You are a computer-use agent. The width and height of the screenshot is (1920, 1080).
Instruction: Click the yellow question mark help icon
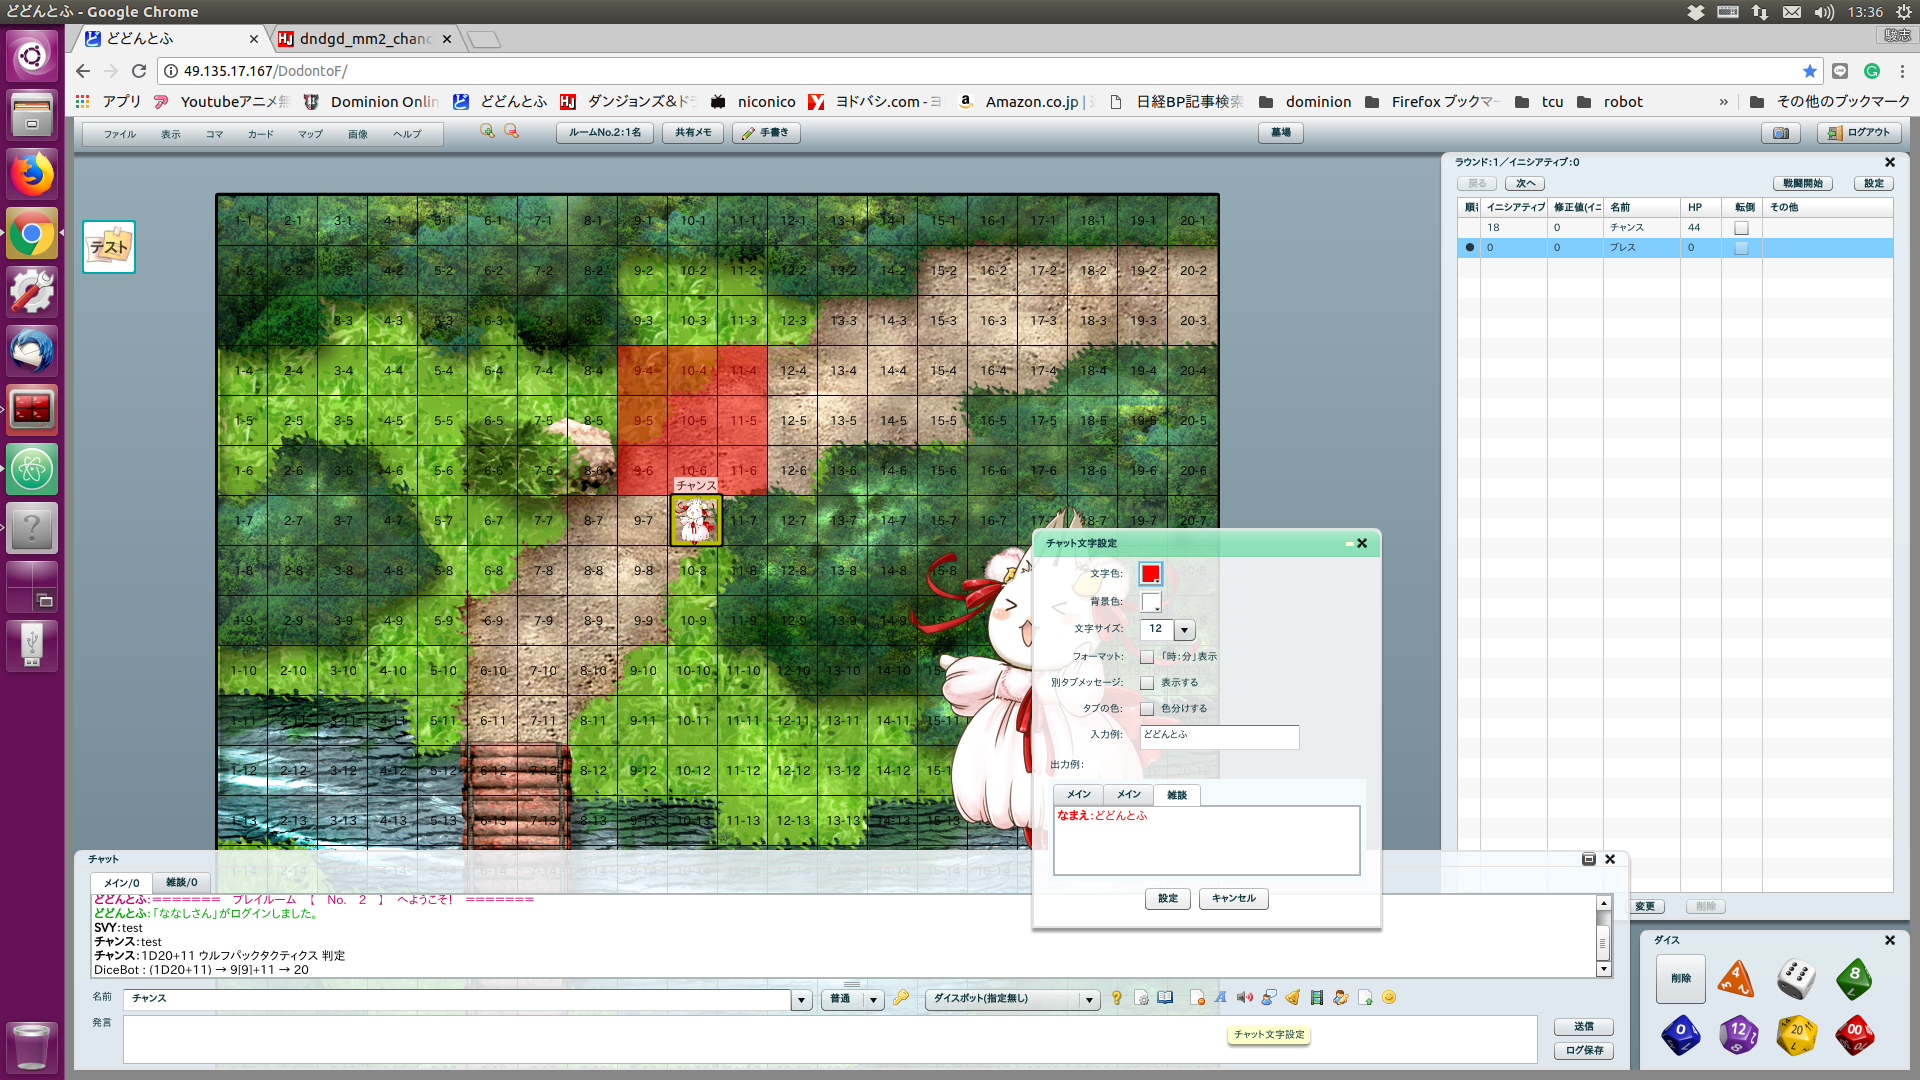point(1116,998)
